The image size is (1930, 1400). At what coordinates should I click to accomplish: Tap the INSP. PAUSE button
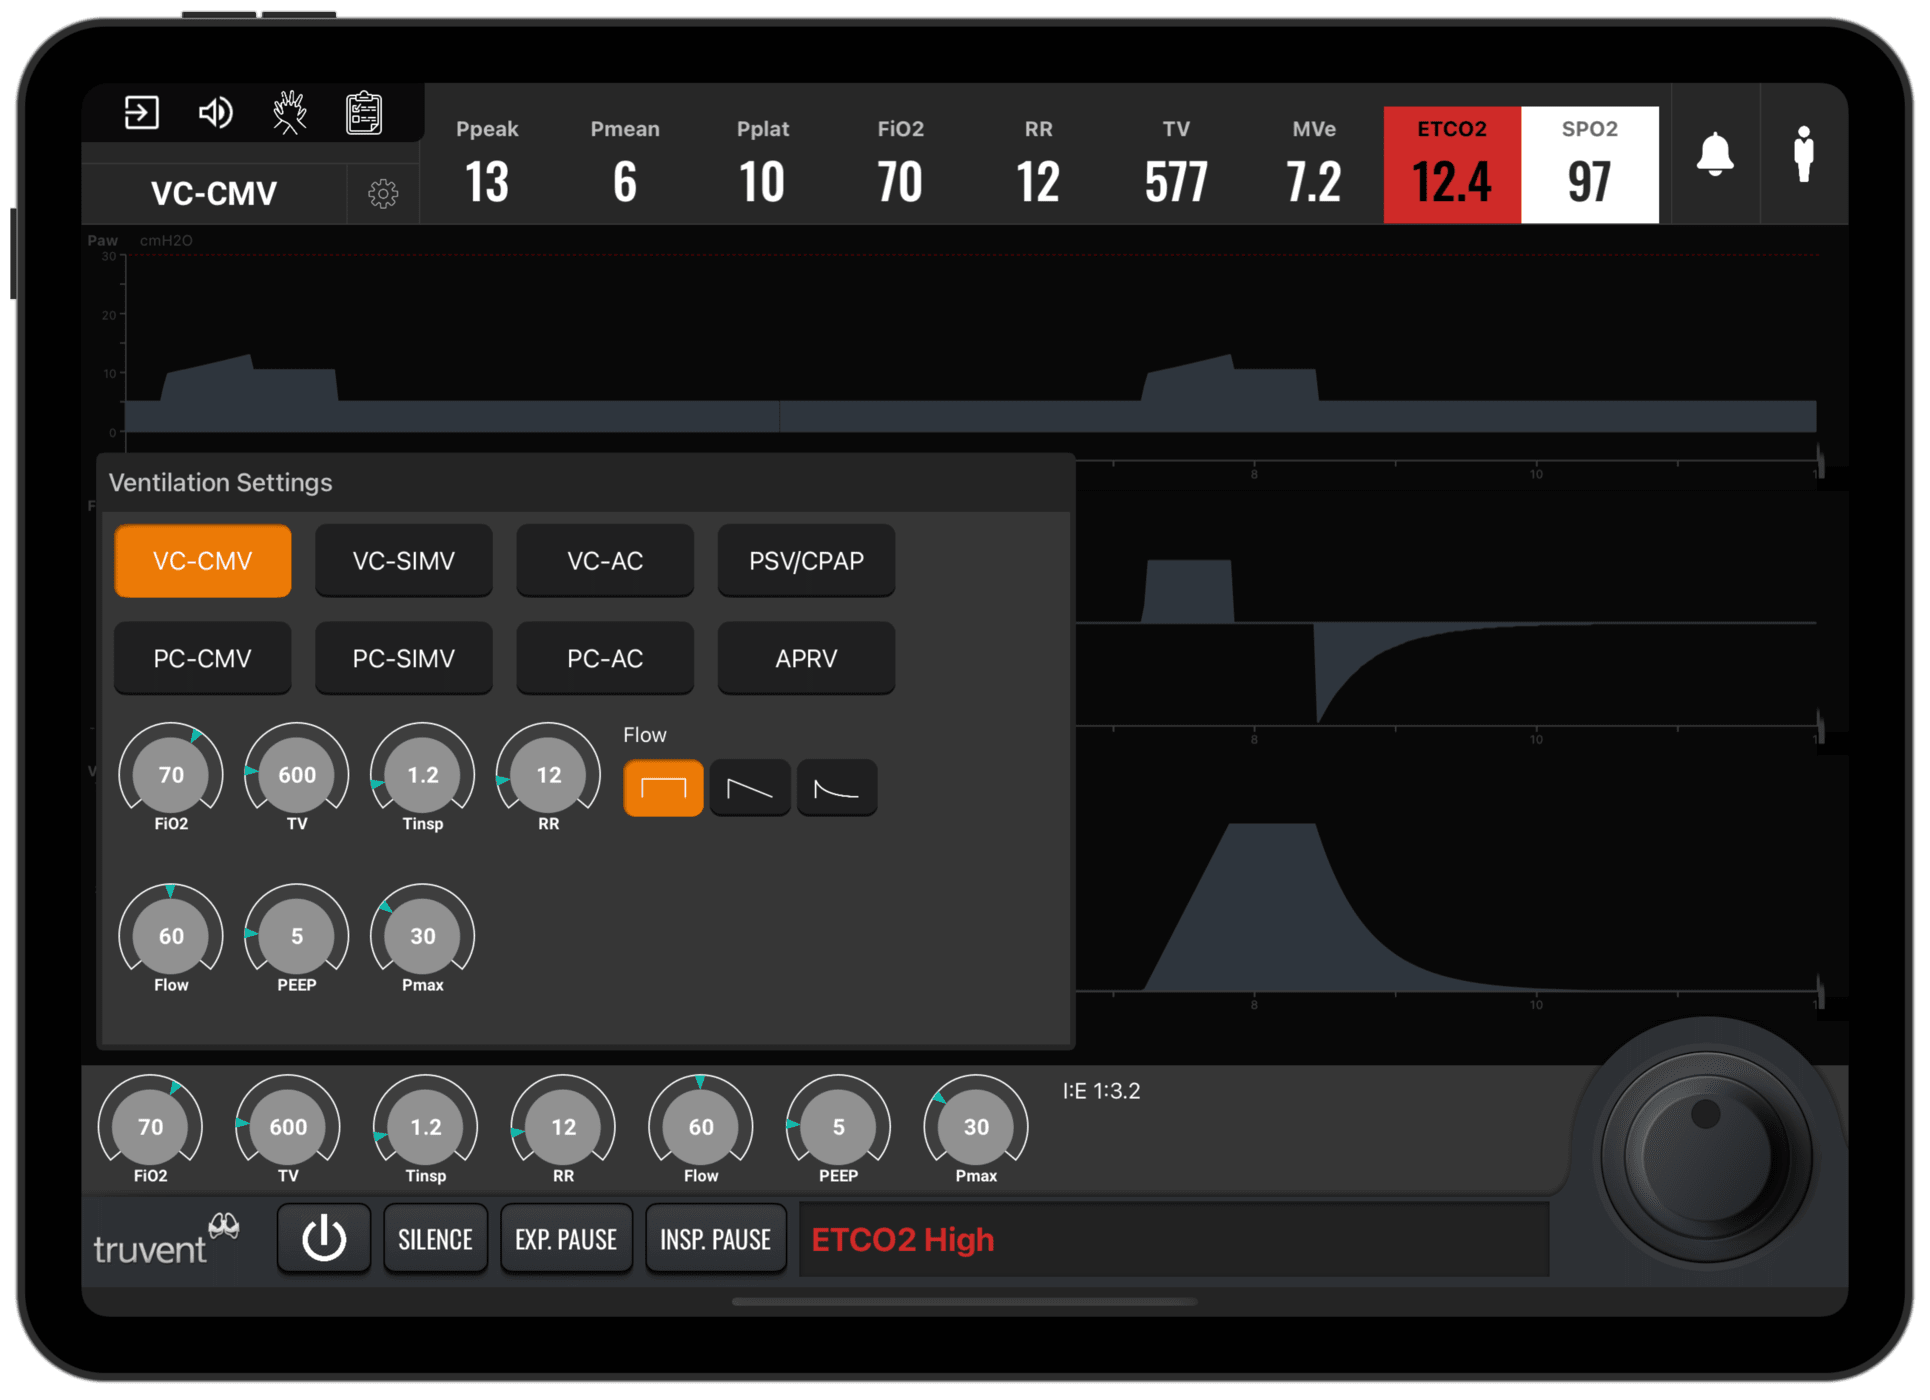click(x=716, y=1239)
